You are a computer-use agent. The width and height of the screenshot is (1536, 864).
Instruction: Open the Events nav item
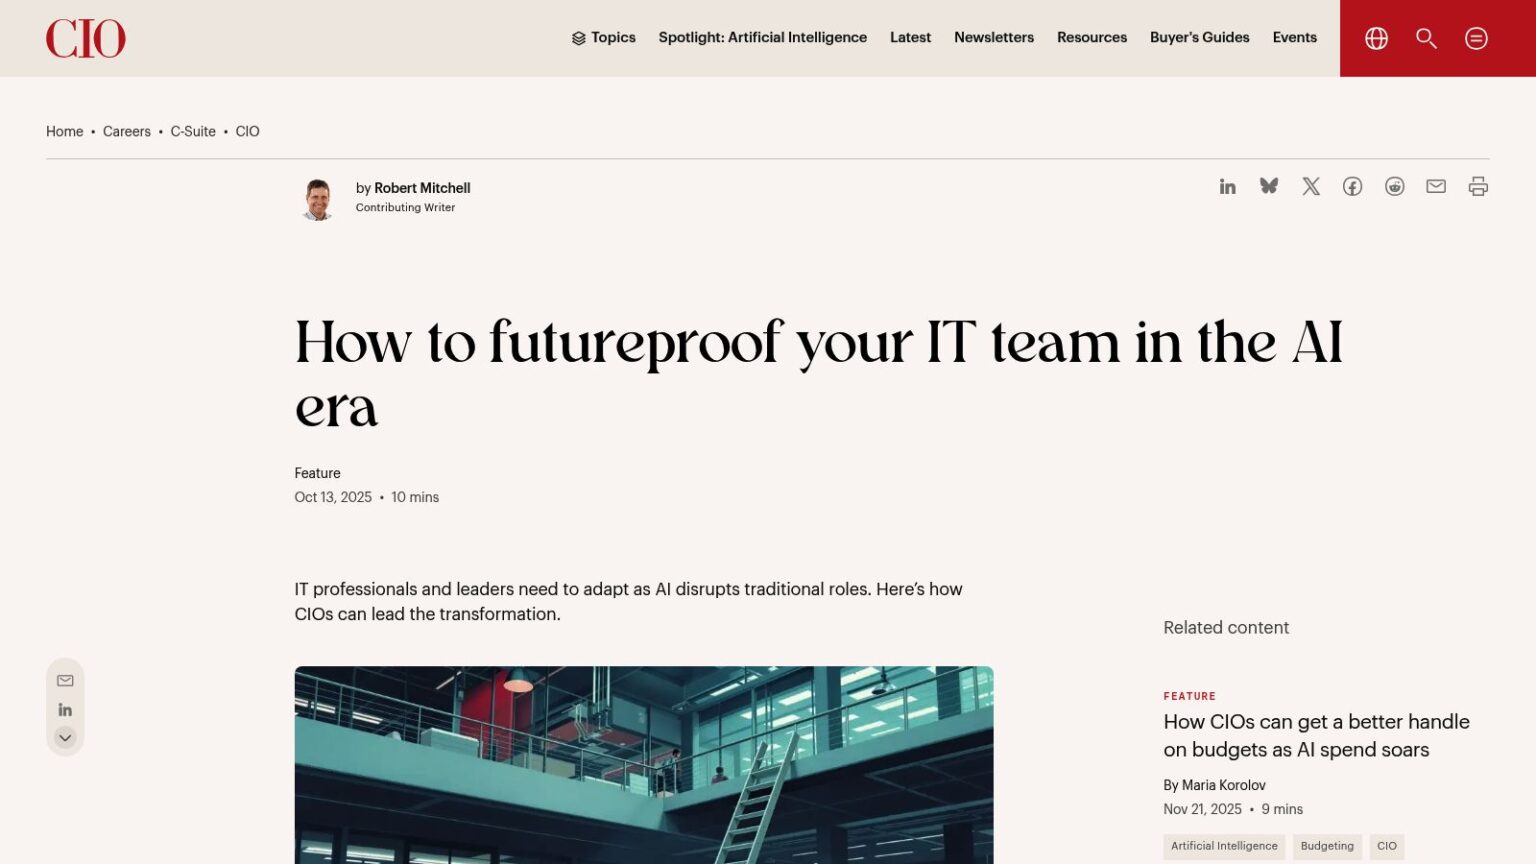click(x=1295, y=38)
